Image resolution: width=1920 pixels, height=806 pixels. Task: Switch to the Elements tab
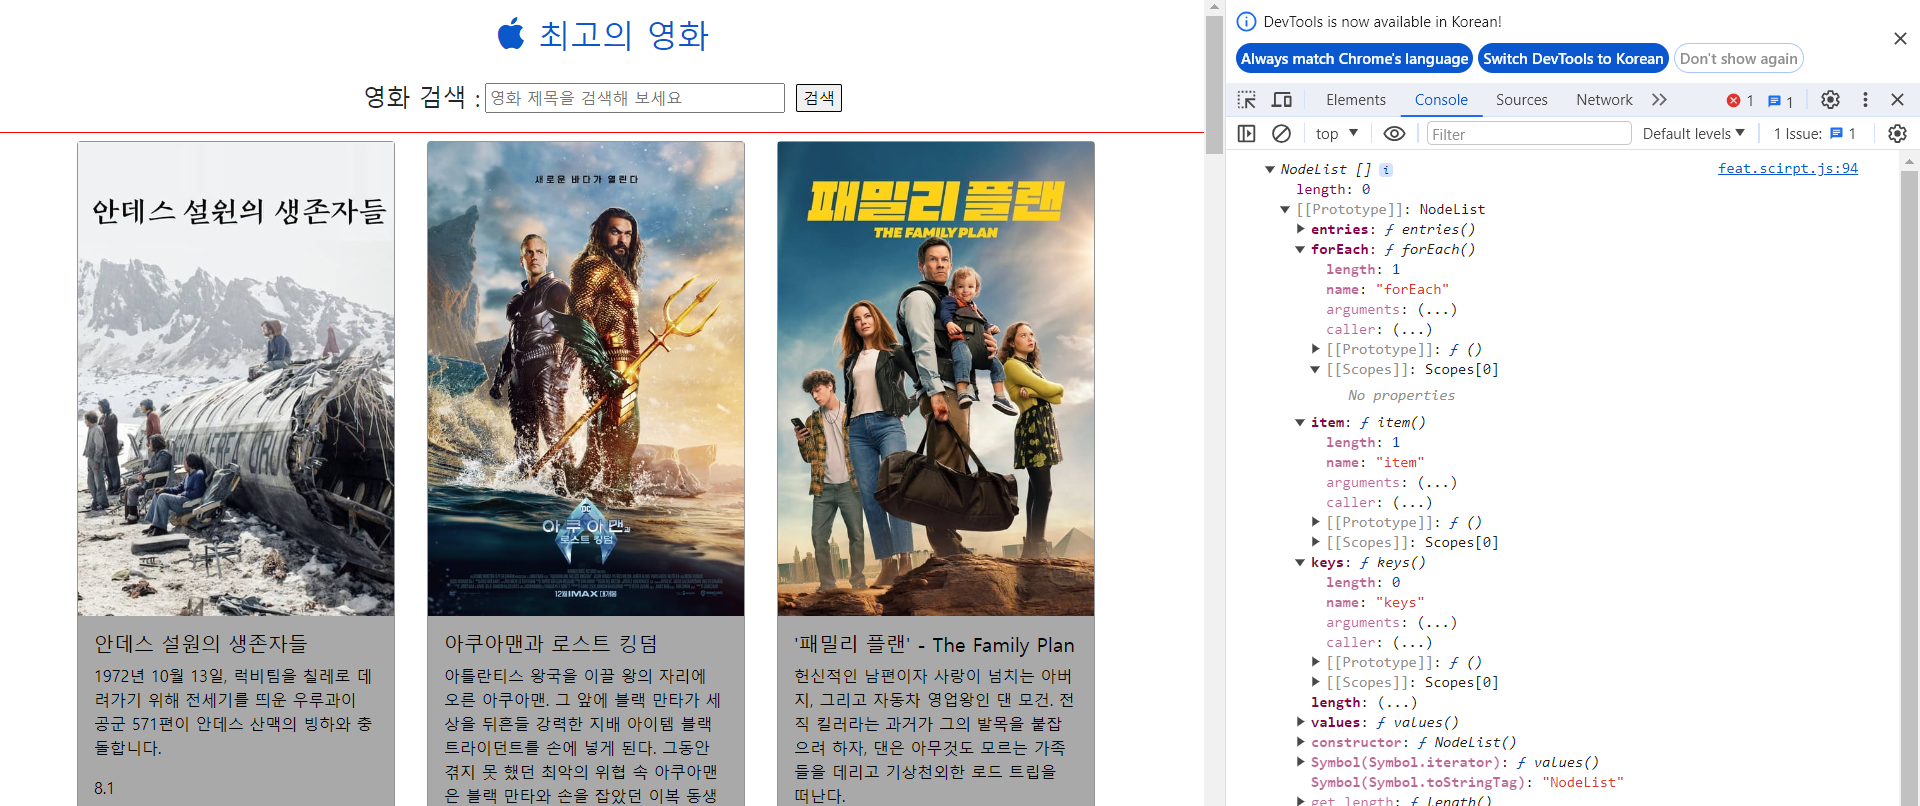(1355, 99)
